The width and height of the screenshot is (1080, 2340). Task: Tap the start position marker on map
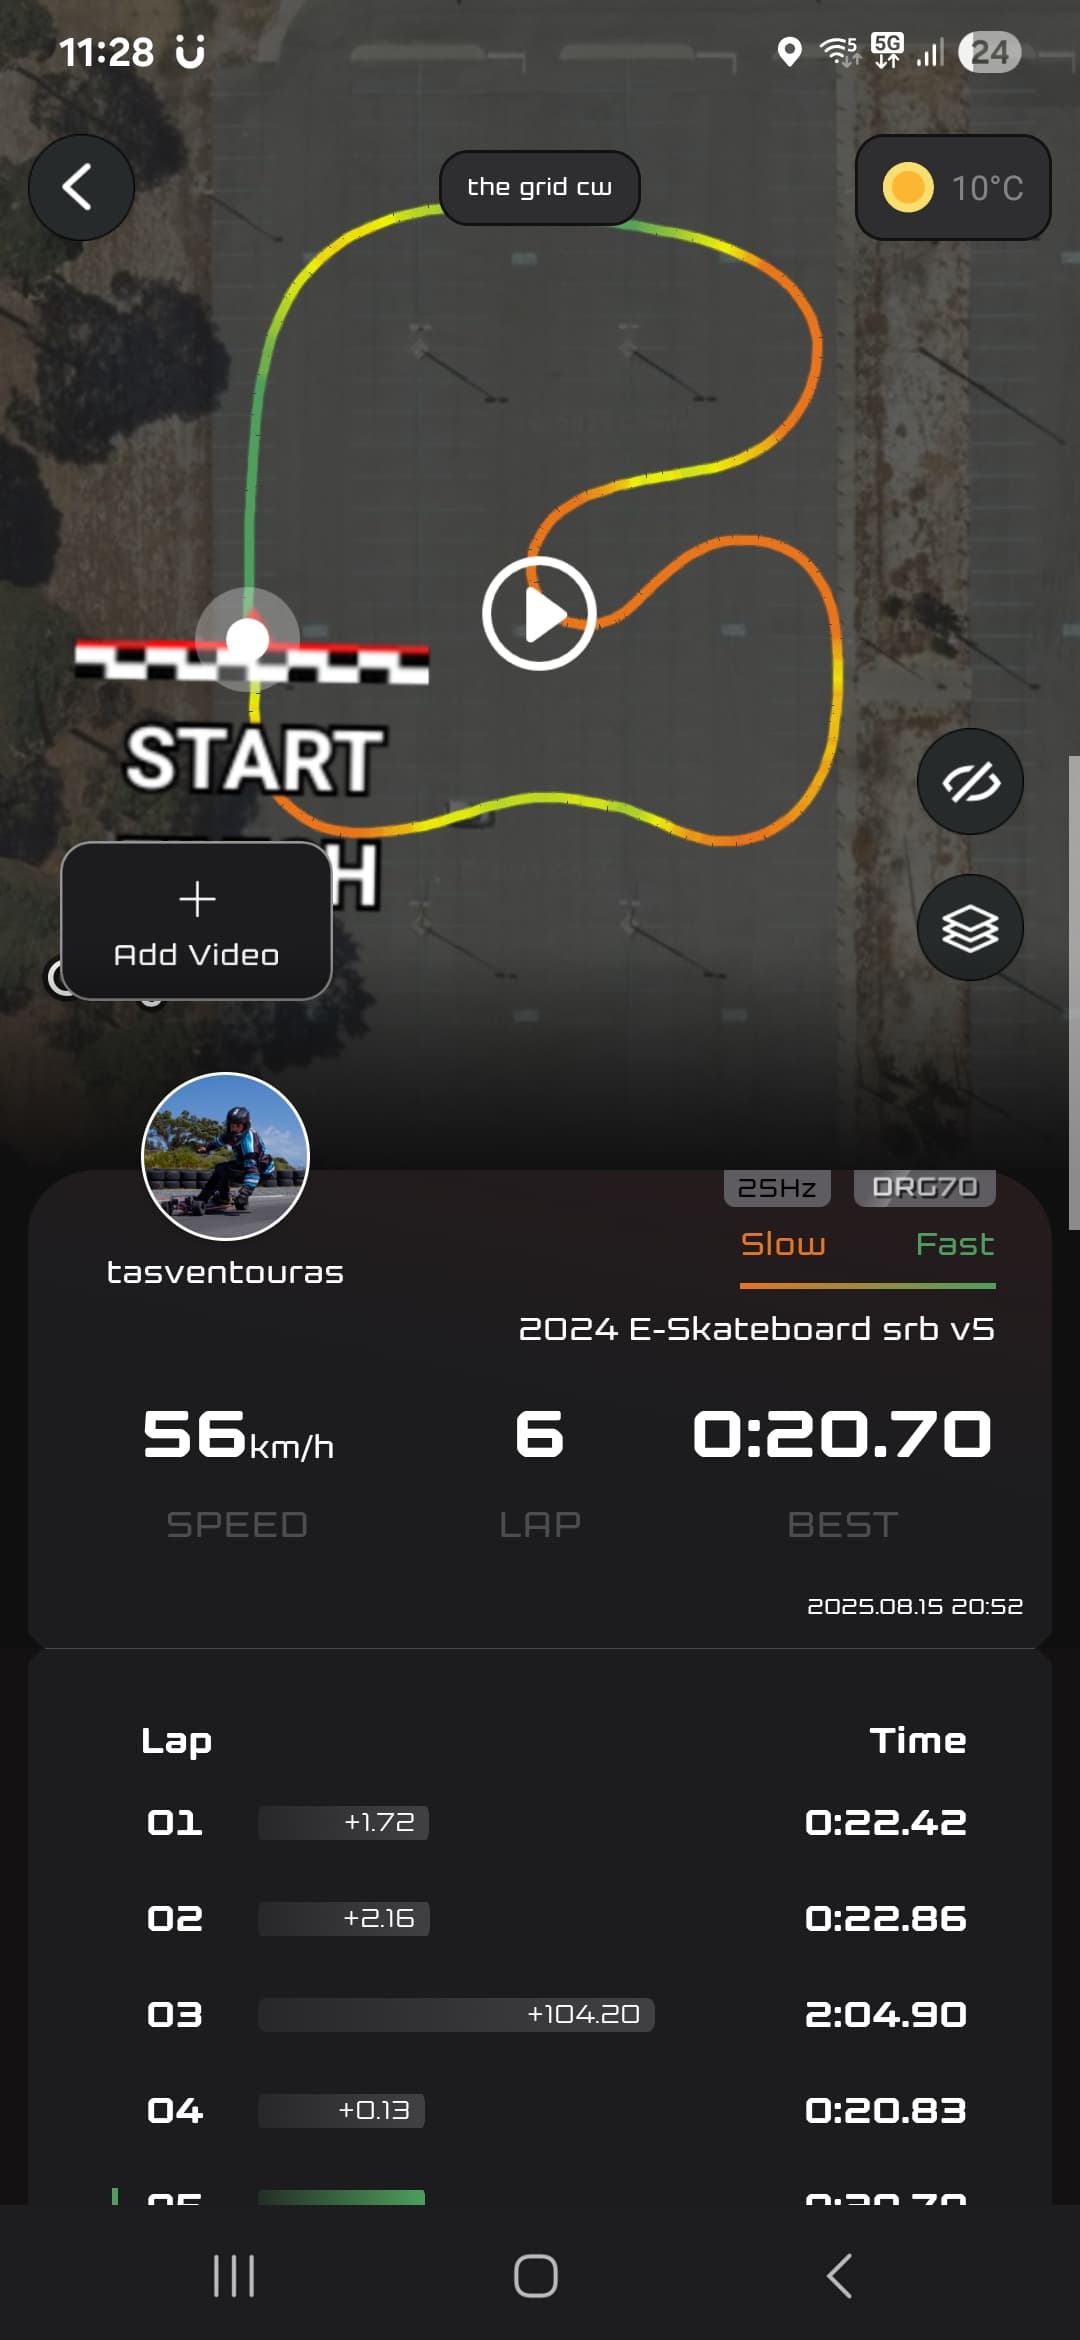pos(247,638)
